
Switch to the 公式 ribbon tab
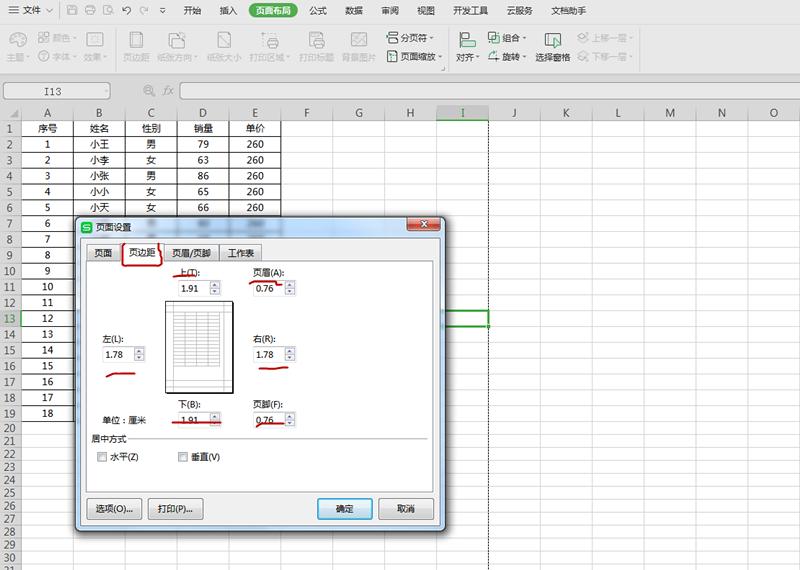click(318, 10)
